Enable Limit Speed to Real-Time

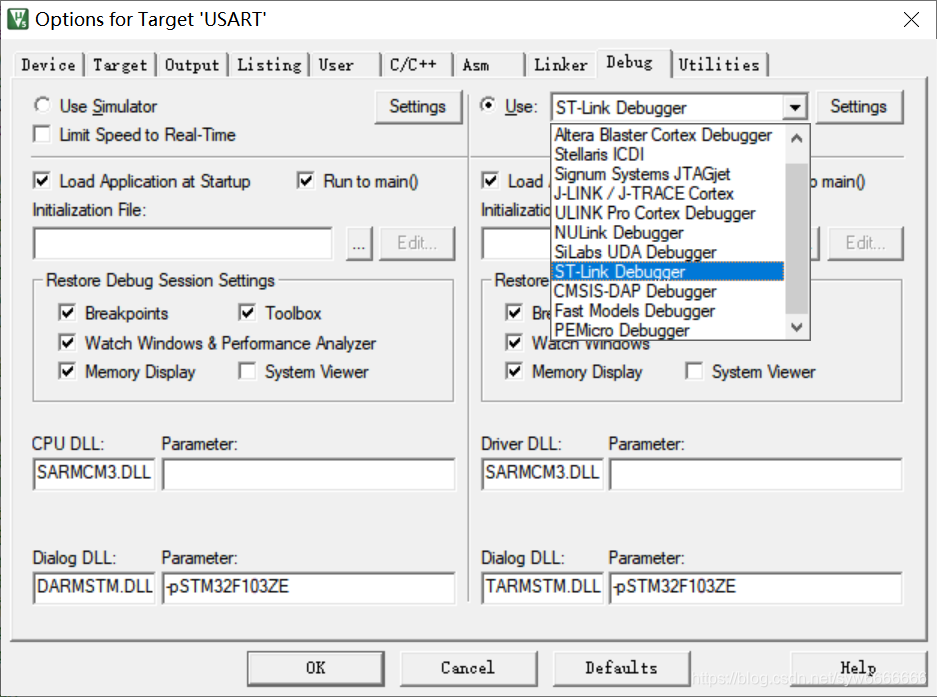click(42, 134)
